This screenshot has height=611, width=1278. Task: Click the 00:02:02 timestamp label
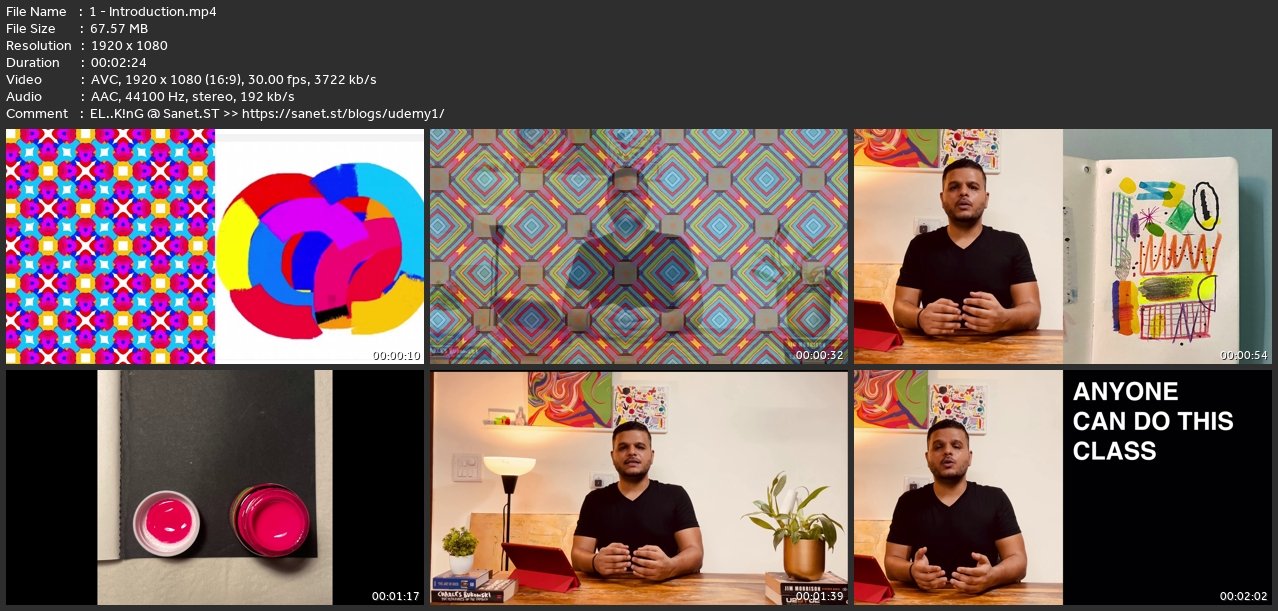[1245, 596]
